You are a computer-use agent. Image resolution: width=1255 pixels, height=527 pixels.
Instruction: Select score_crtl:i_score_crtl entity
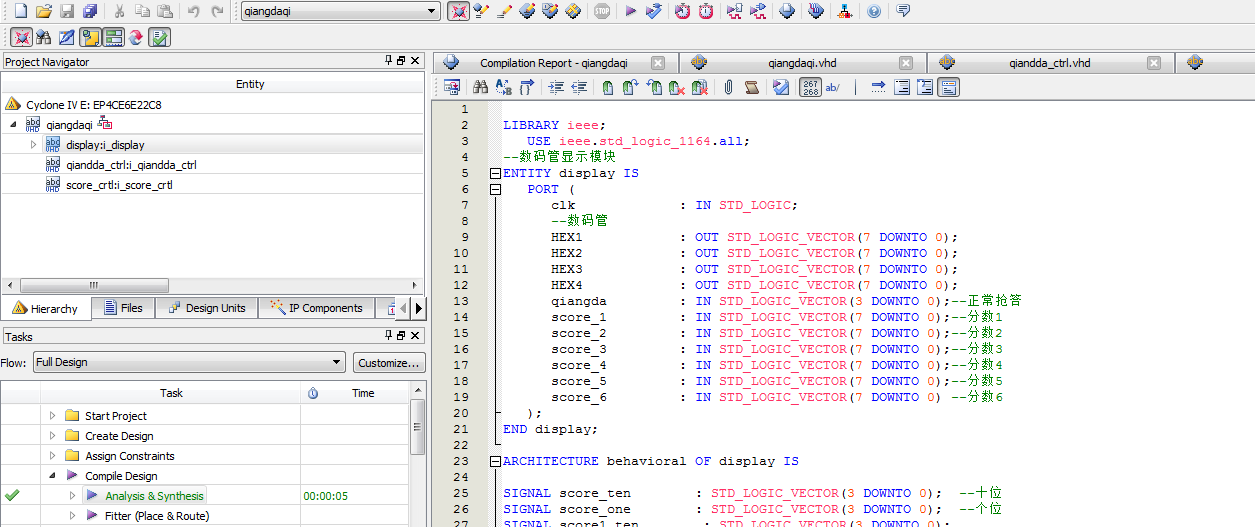(x=119, y=185)
